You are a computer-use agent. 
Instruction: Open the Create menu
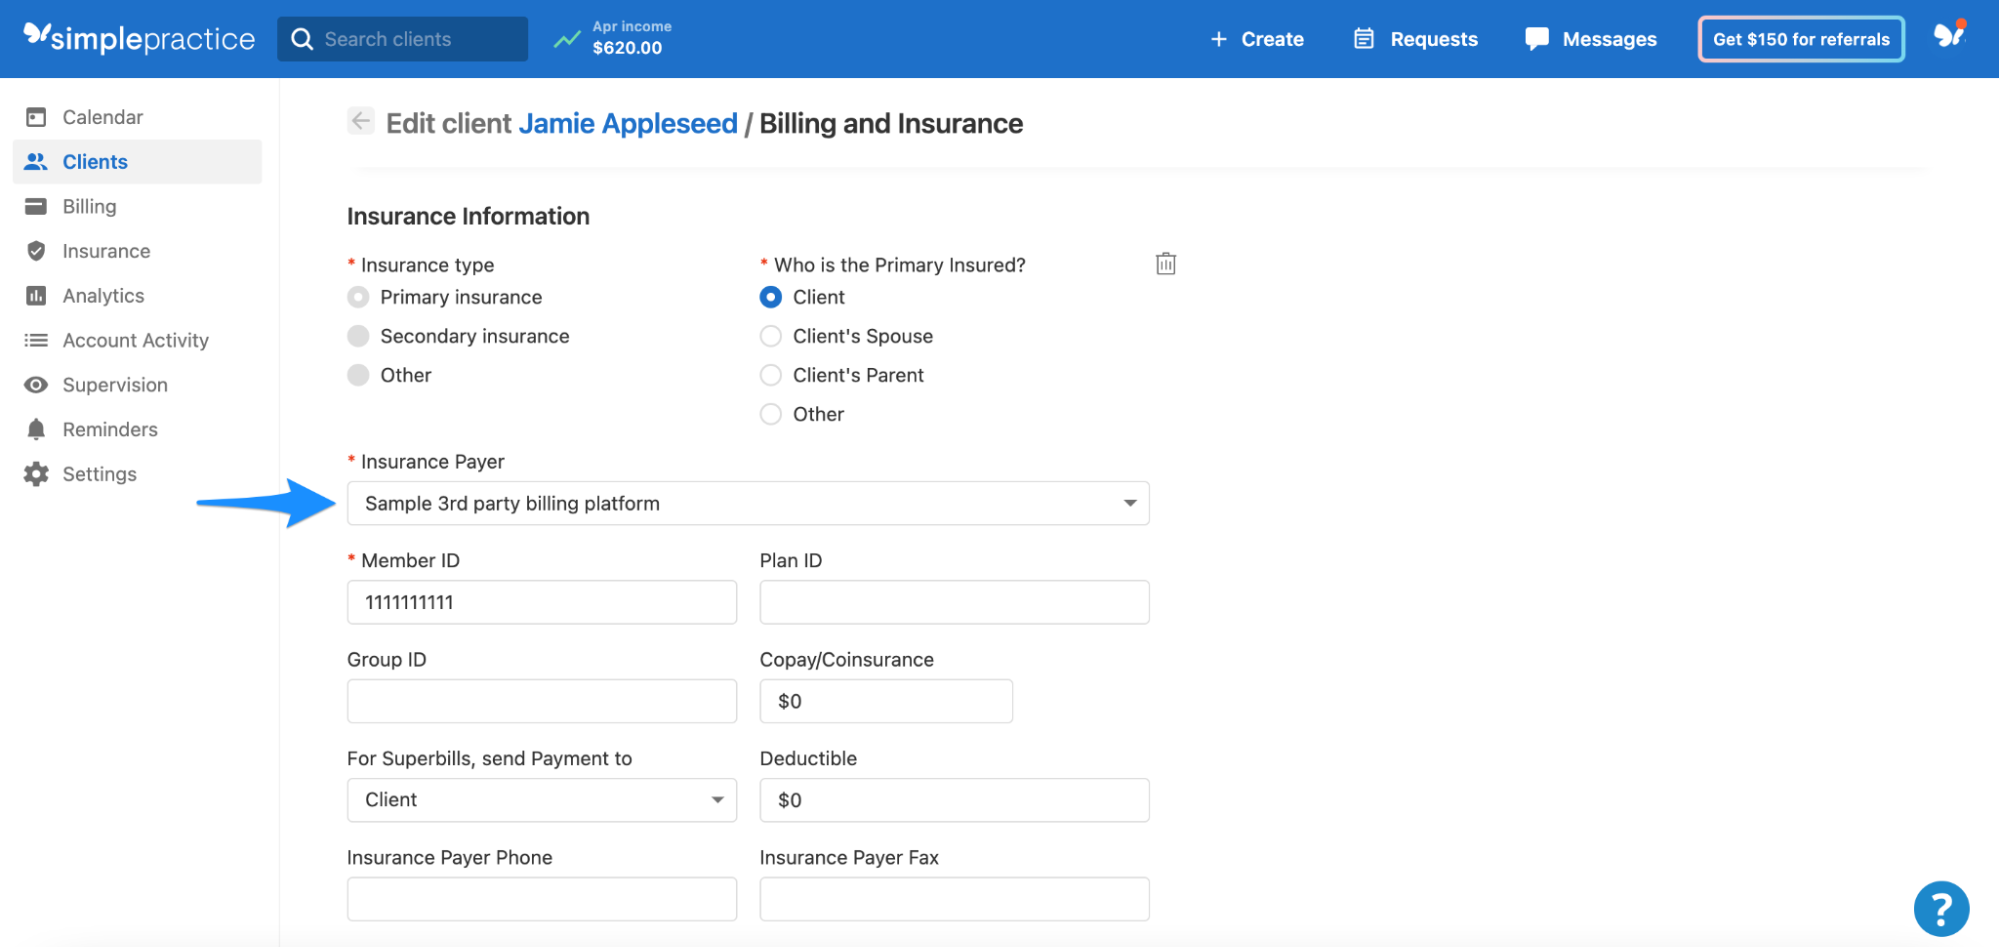(1258, 39)
